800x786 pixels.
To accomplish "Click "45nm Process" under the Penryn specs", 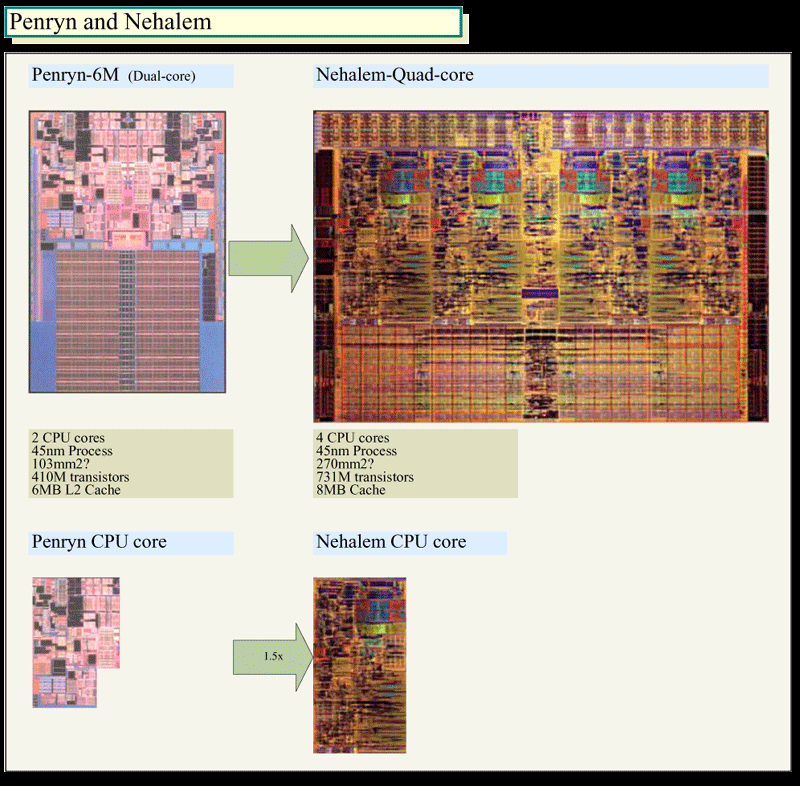I will [72, 451].
